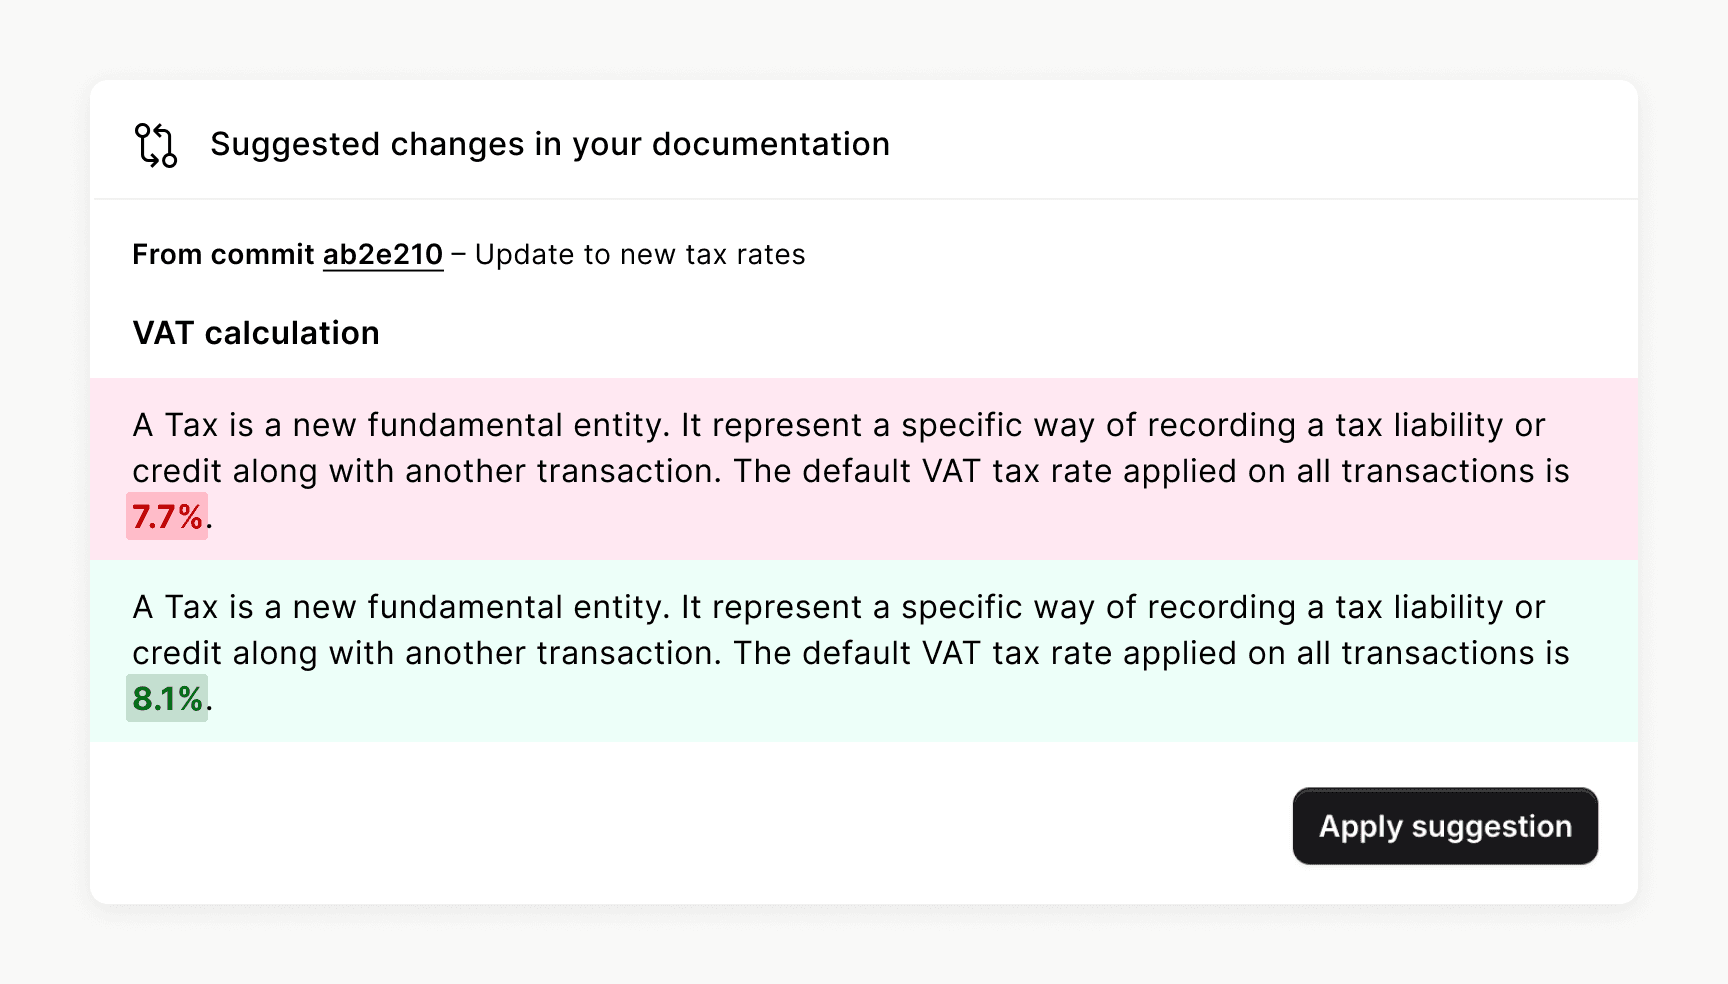The width and height of the screenshot is (1728, 984).
Task: Click the red highlighted 7.7% value
Action: coord(167,517)
